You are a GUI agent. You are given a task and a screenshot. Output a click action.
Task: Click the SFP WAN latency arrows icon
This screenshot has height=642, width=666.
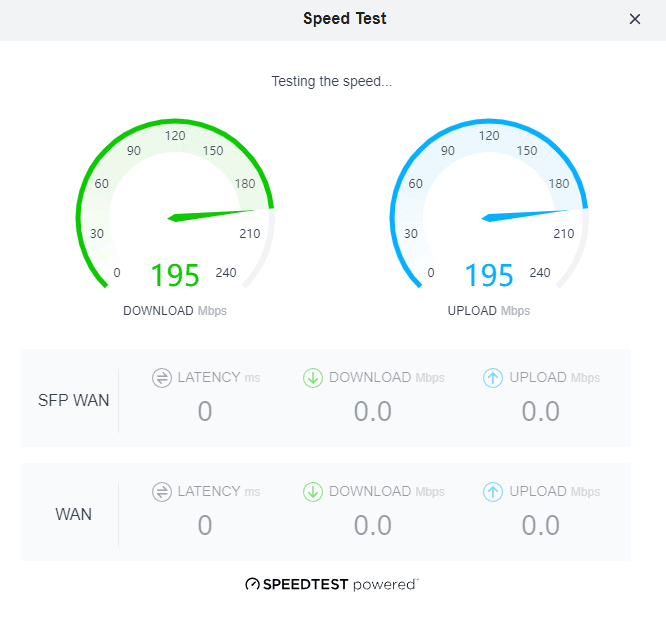point(162,378)
